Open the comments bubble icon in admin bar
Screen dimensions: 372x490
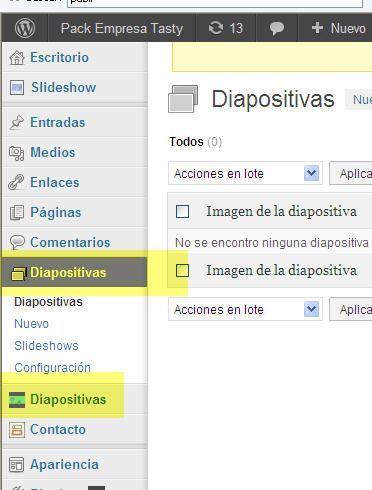coord(277,28)
